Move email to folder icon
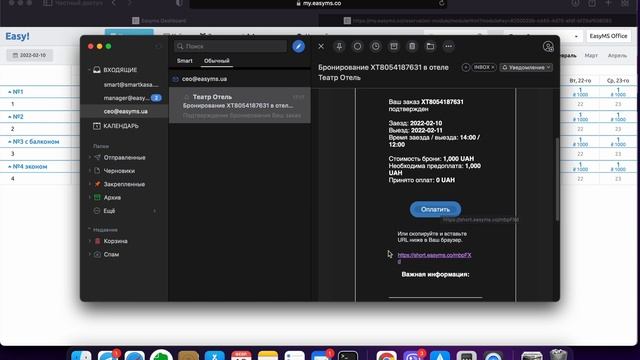The image size is (640, 360). (430, 47)
